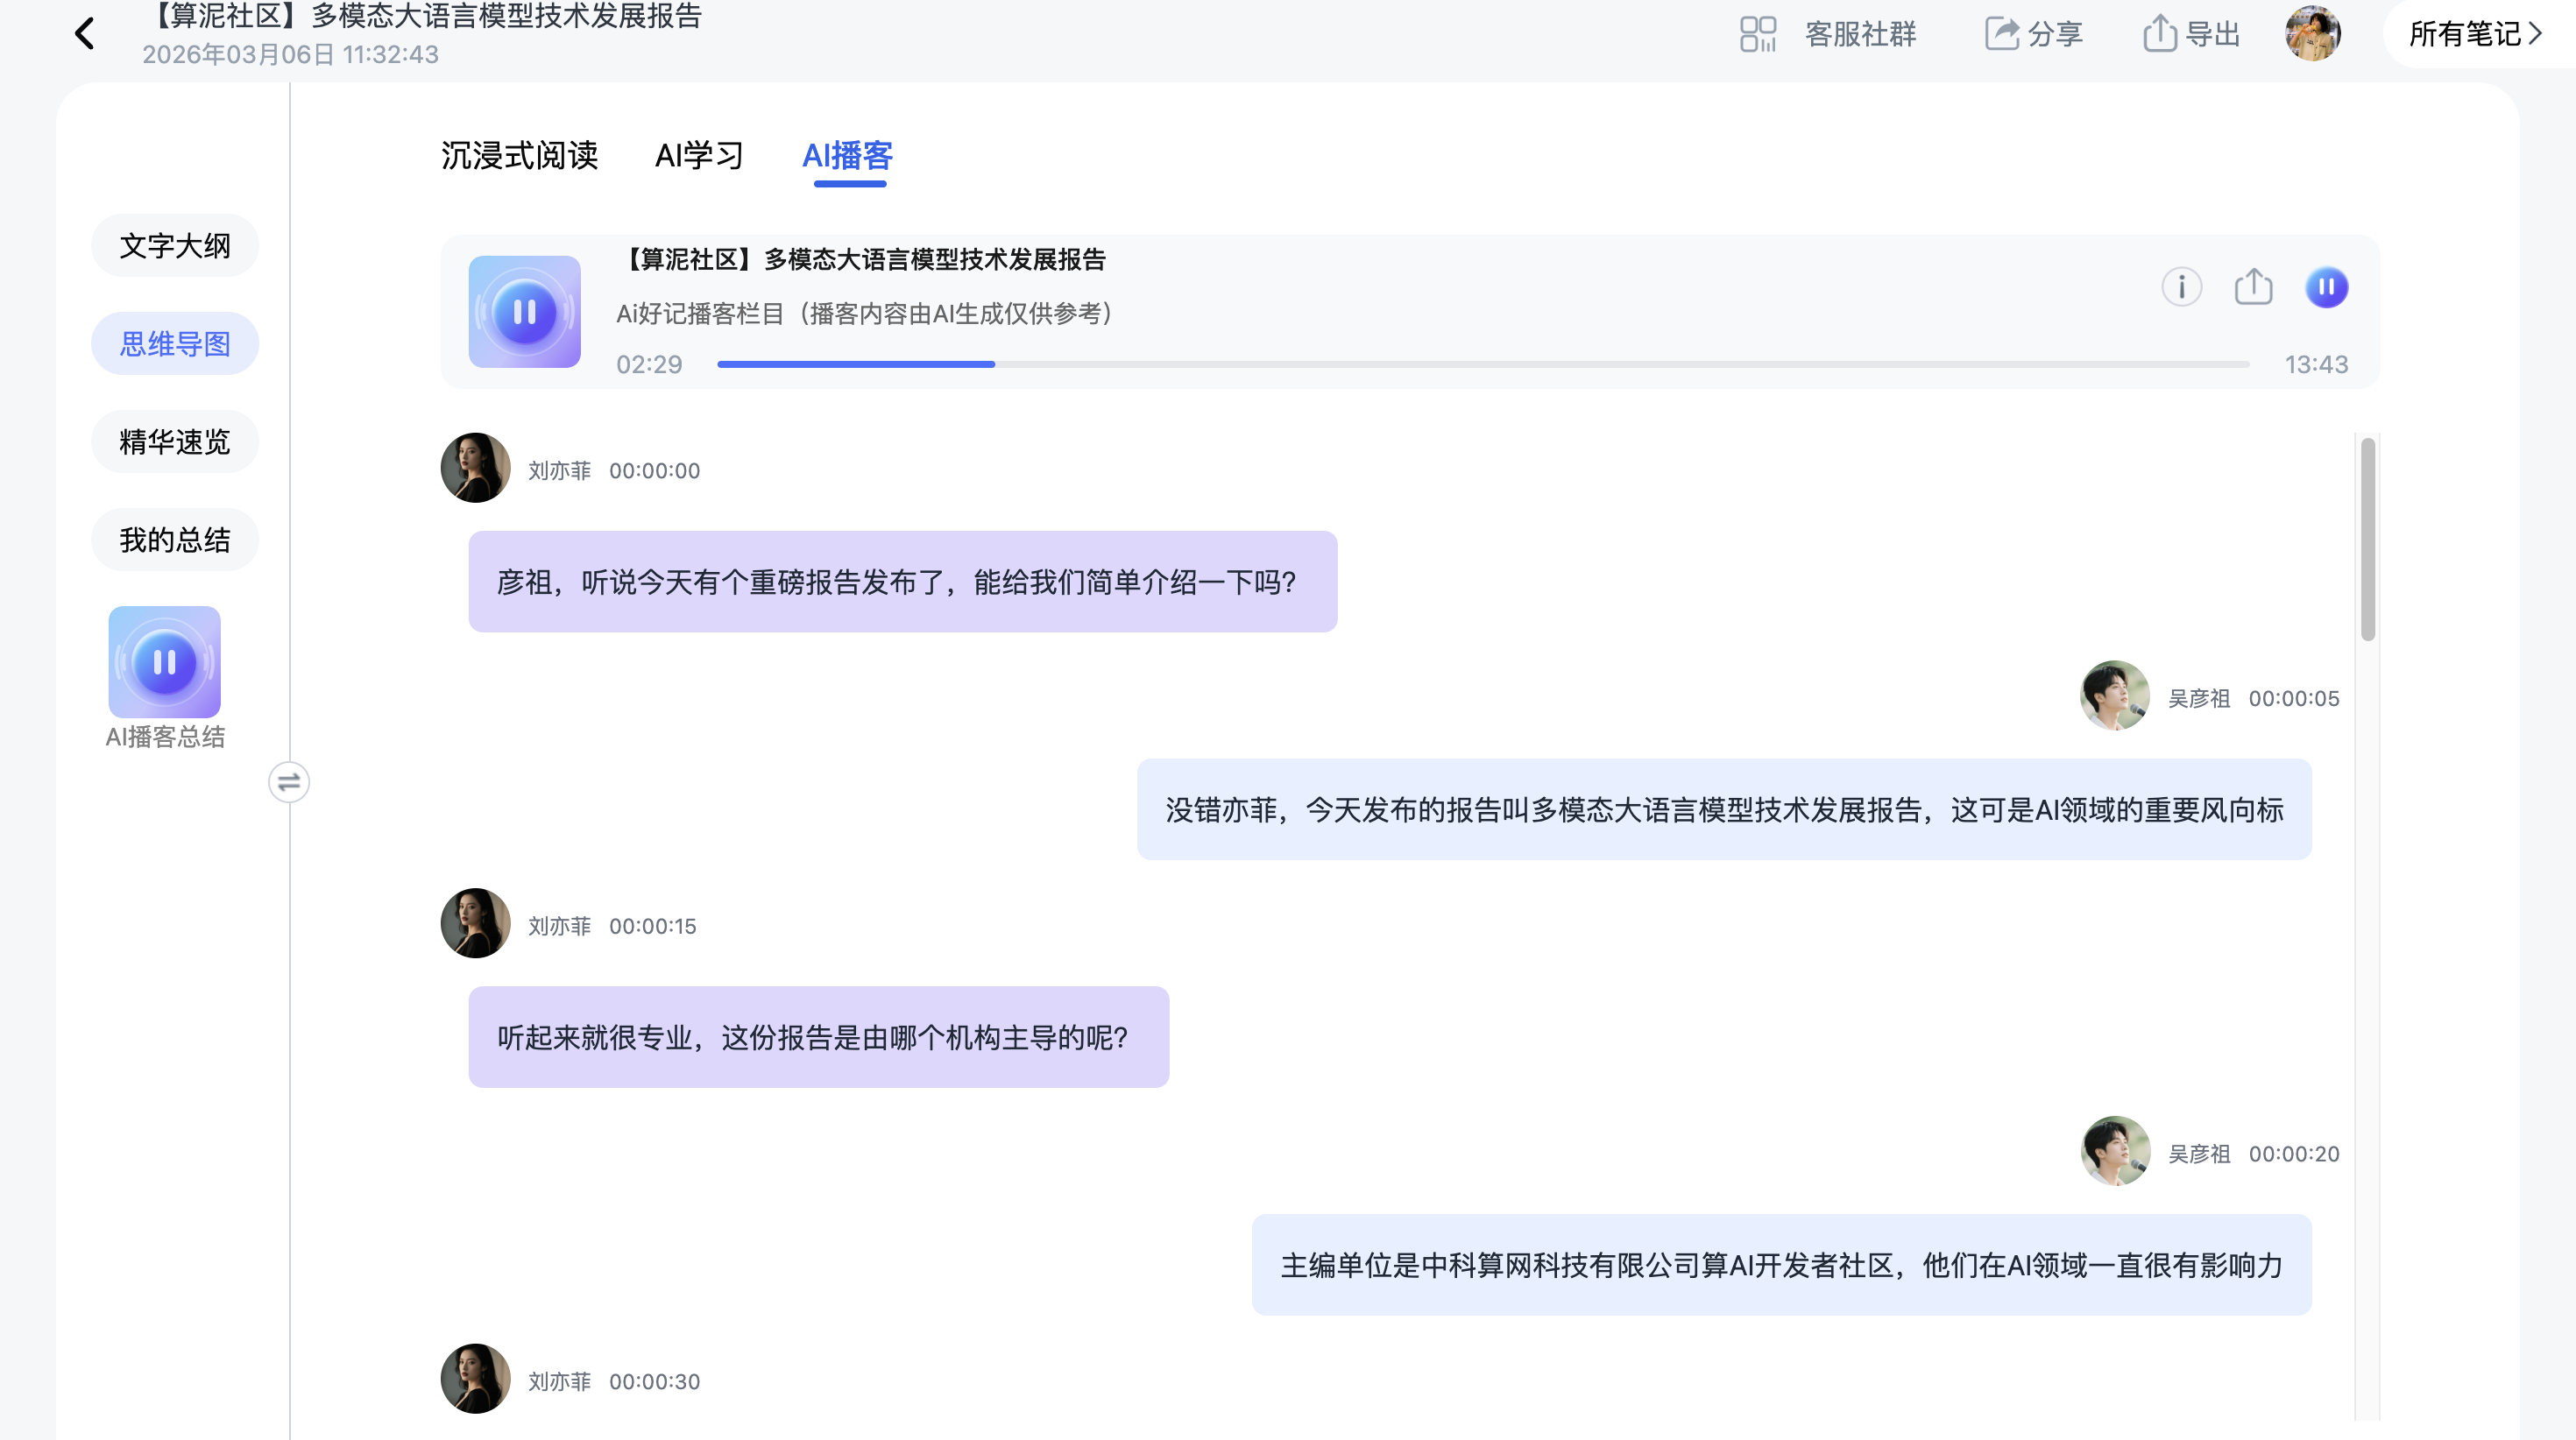Open 我的总结 in the sidebar
The height and width of the screenshot is (1440, 2576).
pyautogui.click(x=175, y=540)
